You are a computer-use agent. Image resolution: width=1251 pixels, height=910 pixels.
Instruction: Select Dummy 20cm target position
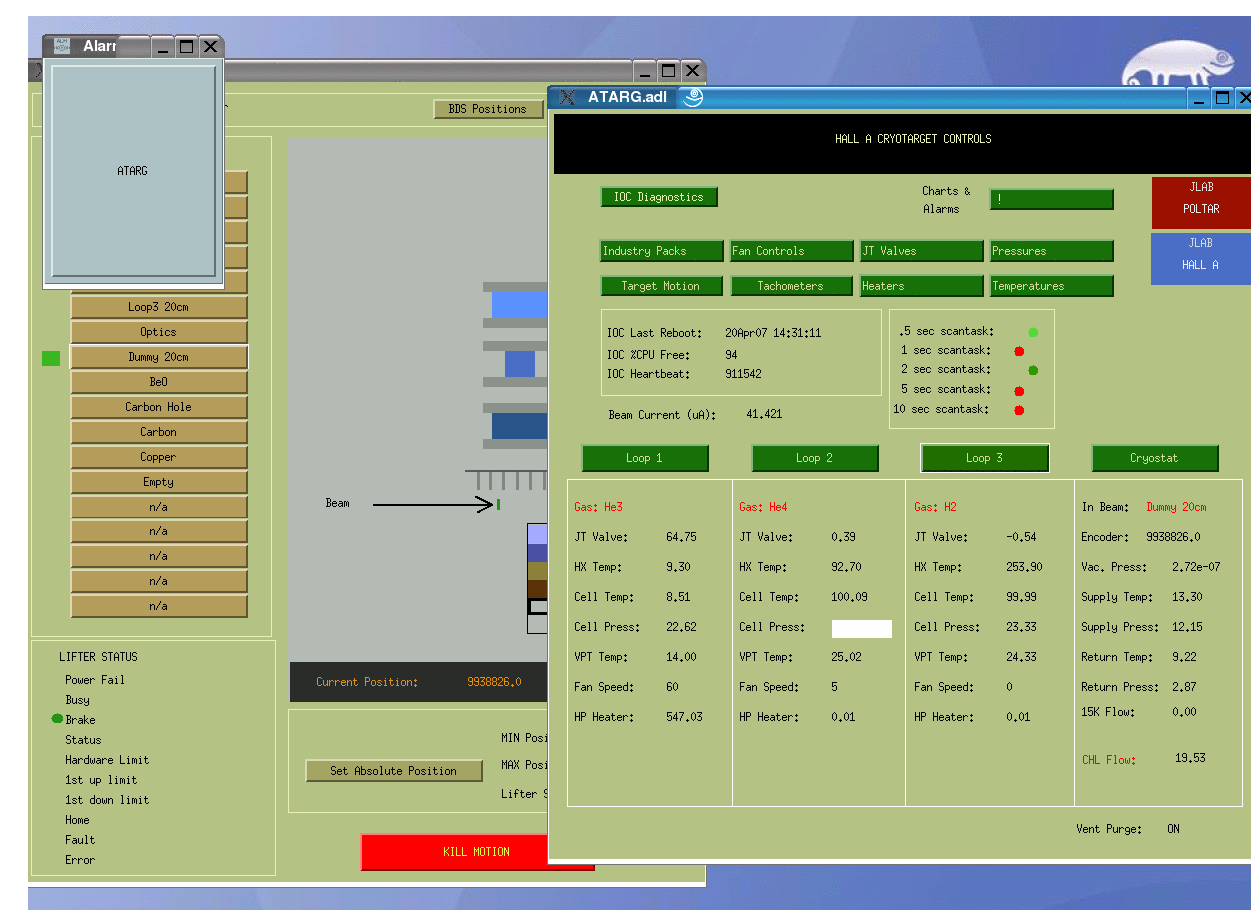pyautogui.click(x=159, y=357)
